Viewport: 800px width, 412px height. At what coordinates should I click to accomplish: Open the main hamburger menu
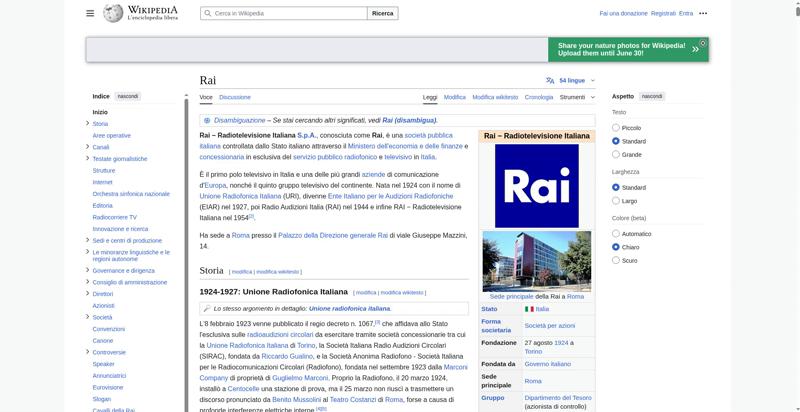[x=90, y=13]
